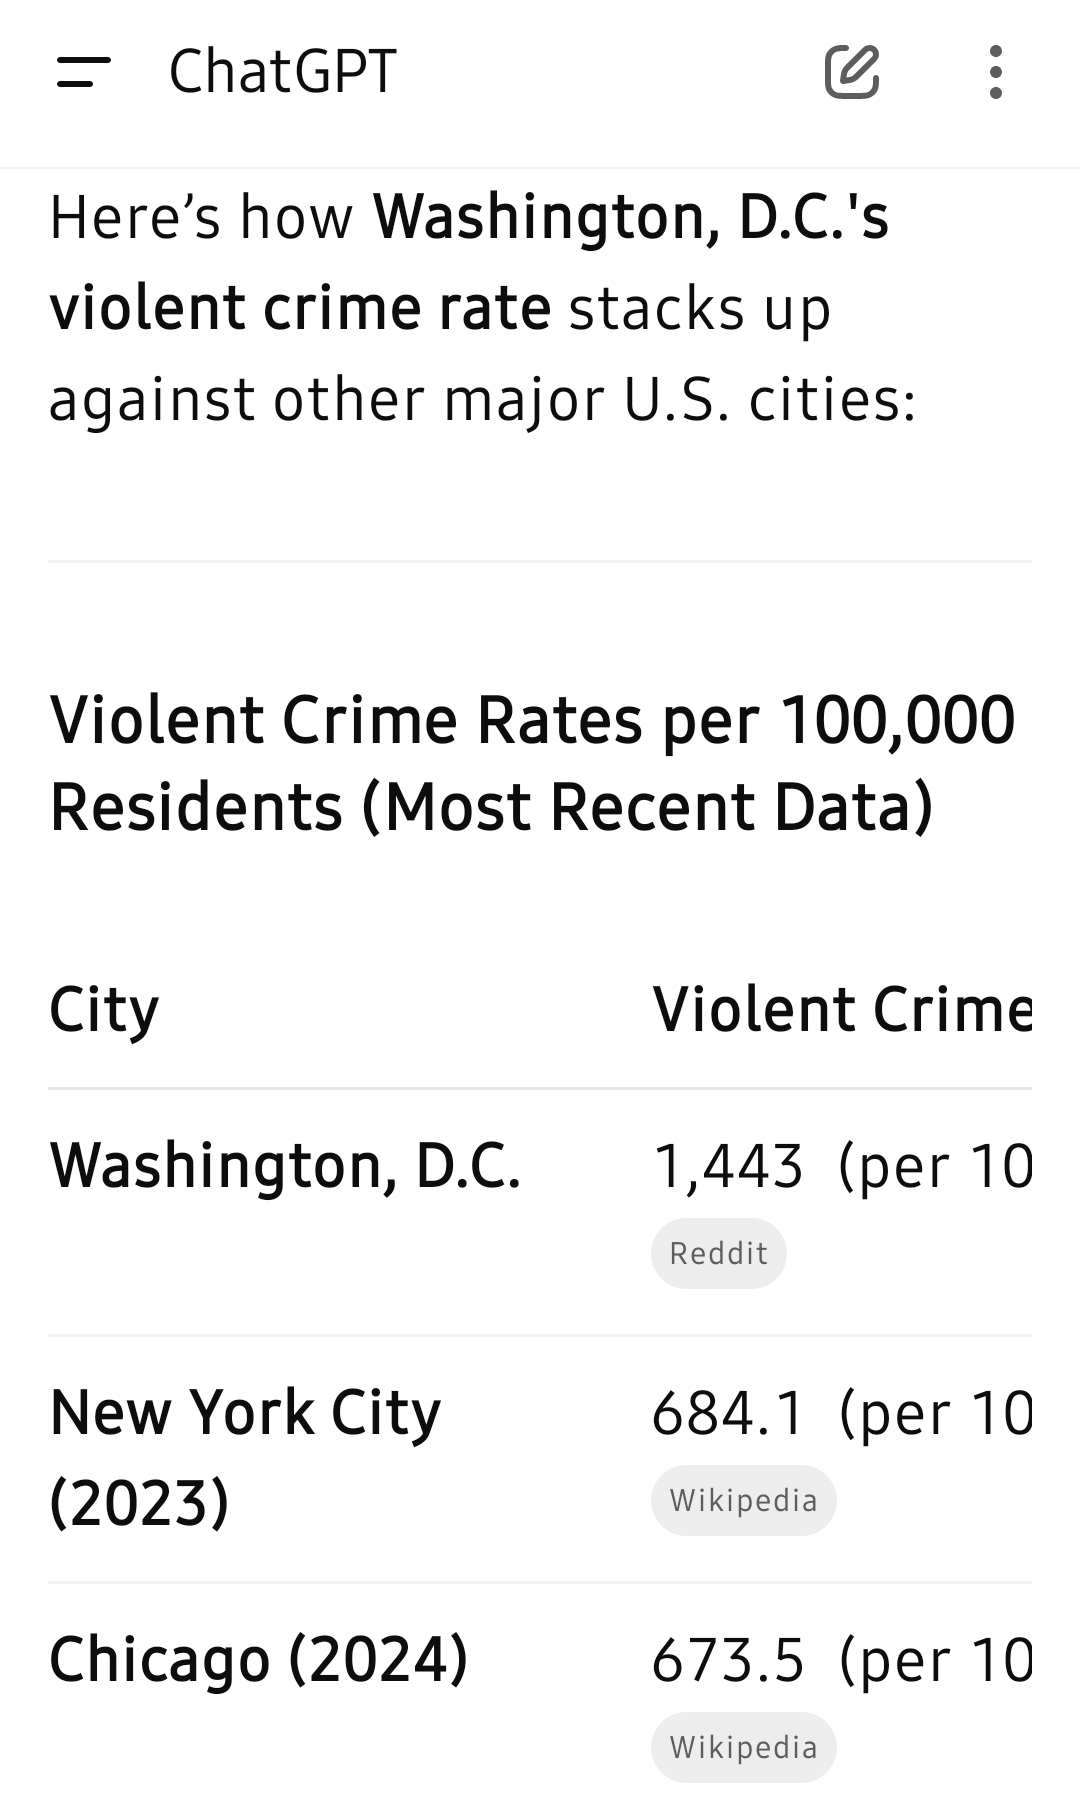Screen dimensions: 1080x1807
Task: Tap "against other major U.S. cities" text
Action: (x=482, y=400)
